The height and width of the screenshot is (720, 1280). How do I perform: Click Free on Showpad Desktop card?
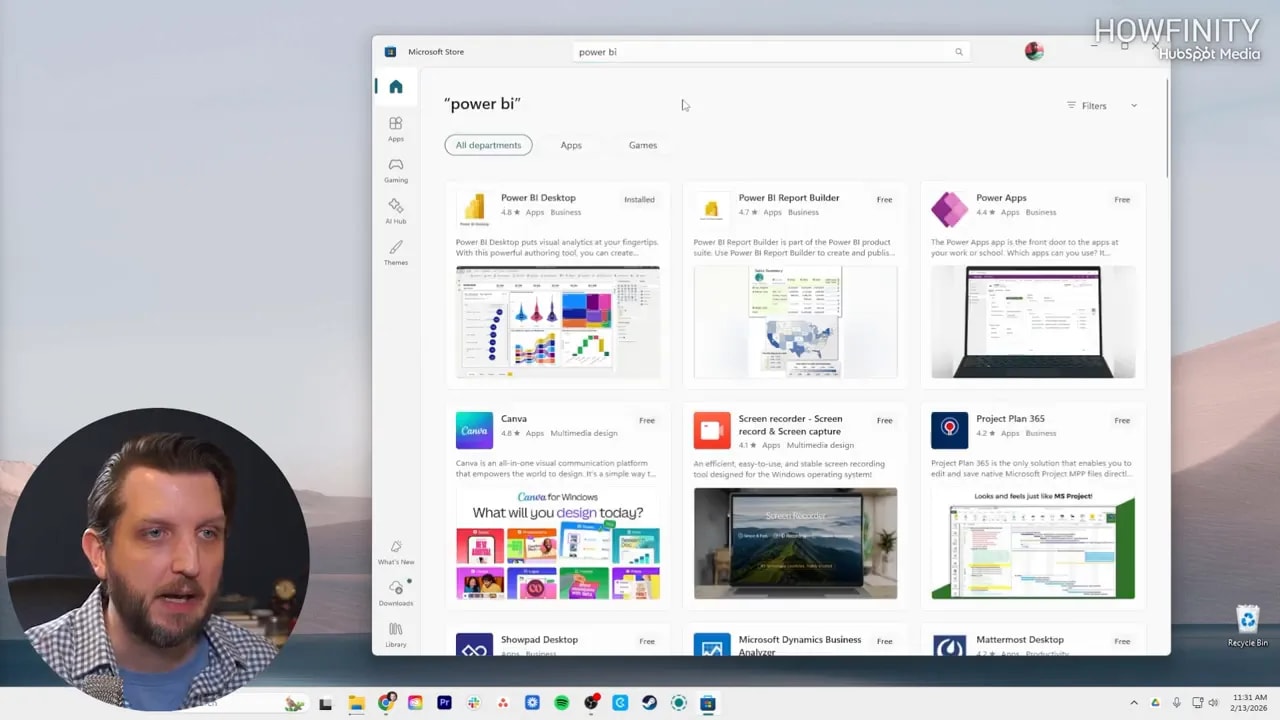(647, 642)
